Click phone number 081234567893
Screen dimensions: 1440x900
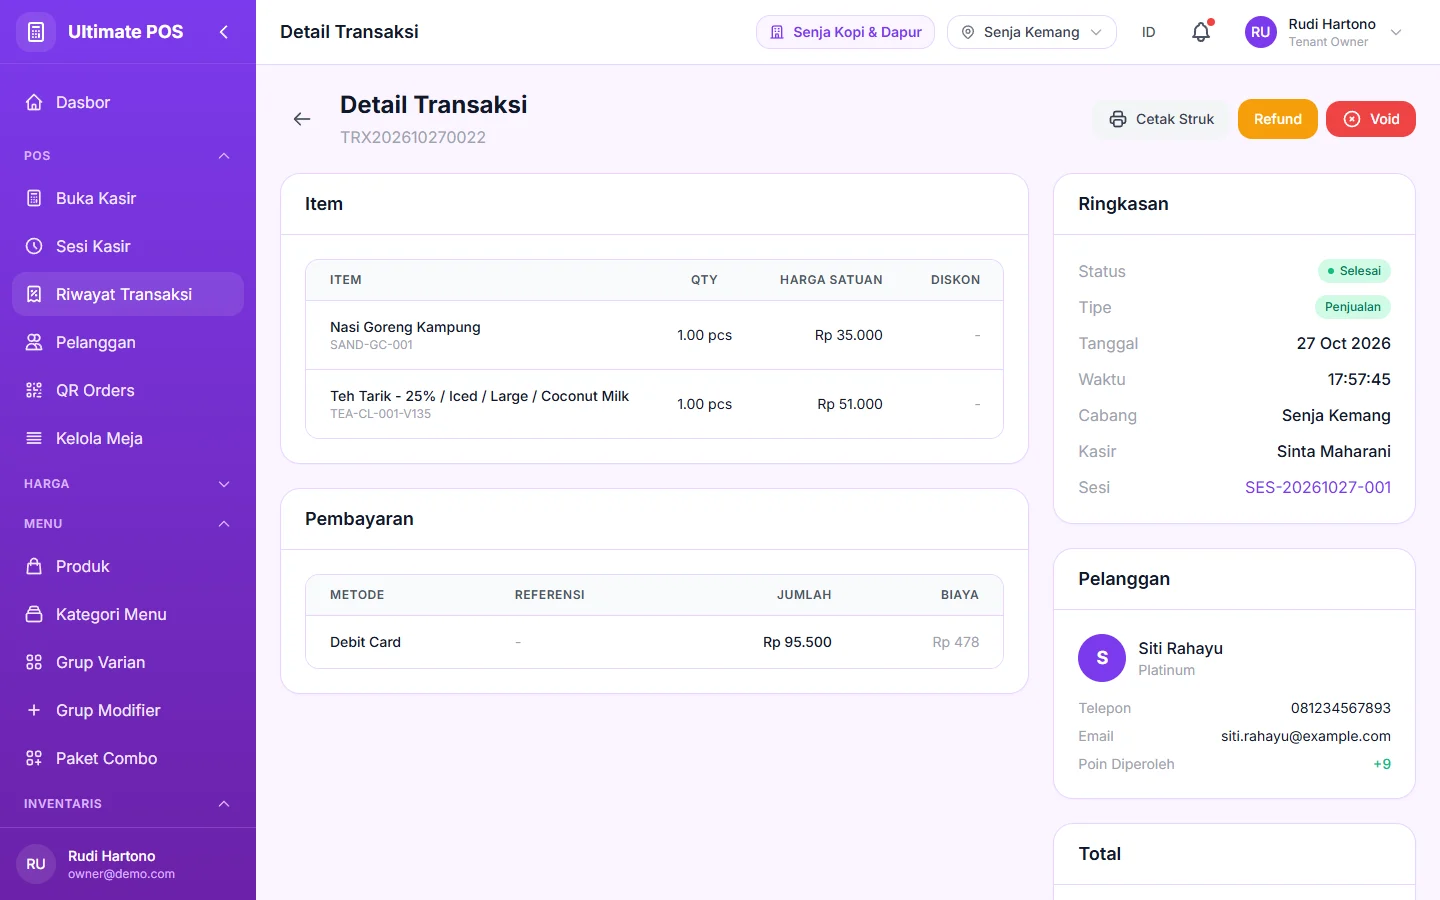[1340, 708]
